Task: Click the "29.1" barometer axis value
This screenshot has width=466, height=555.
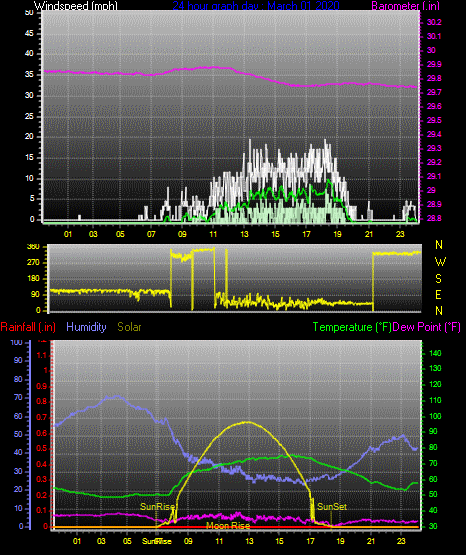Action: click(434, 176)
